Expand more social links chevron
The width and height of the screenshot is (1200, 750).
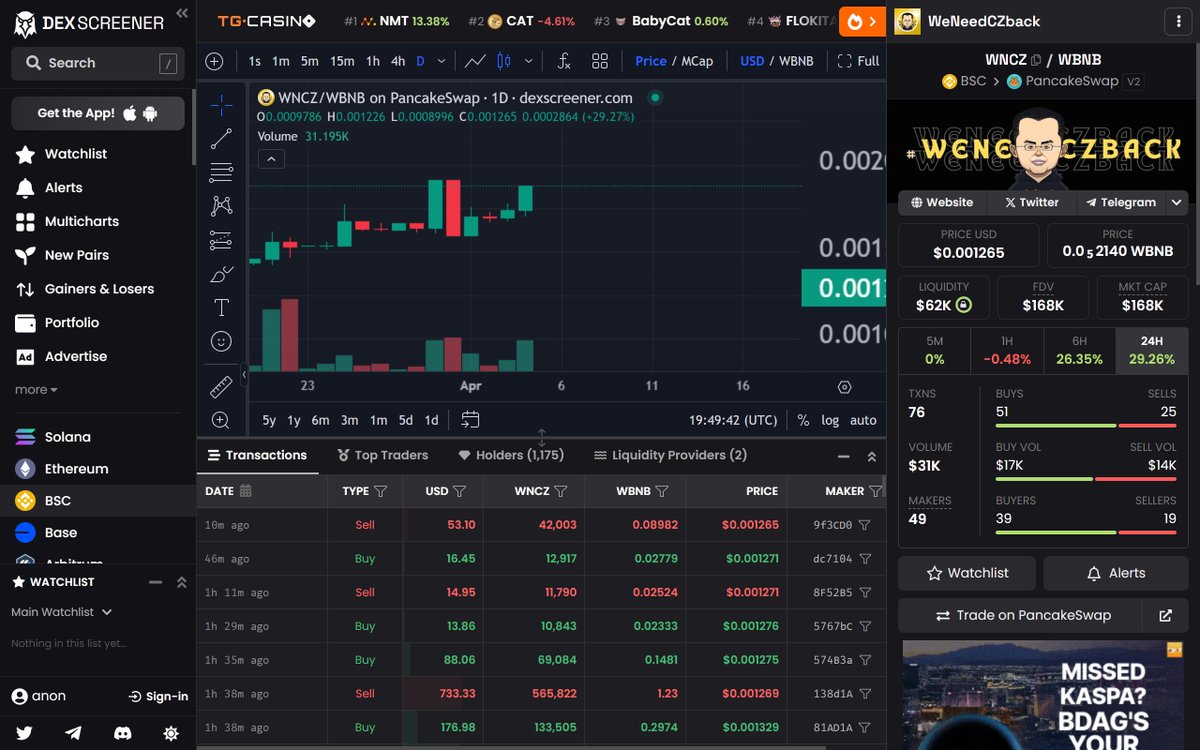pyautogui.click(x=1177, y=202)
